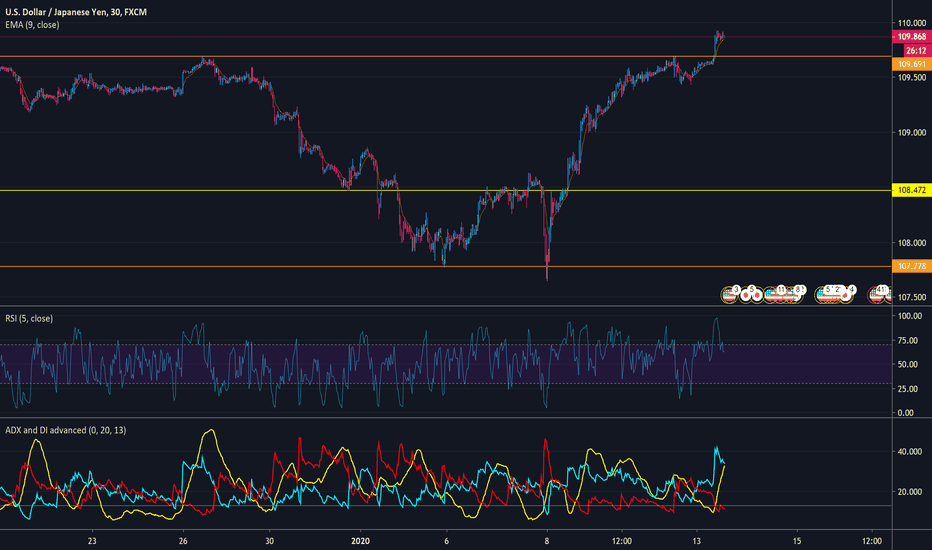The image size is (932, 550).
Task: Select the orange 107.778 support line label
Action: [910, 266]
